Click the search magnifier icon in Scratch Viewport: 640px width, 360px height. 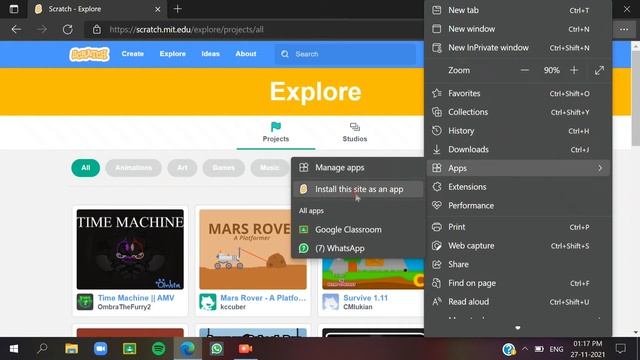[x=285, y=54]
